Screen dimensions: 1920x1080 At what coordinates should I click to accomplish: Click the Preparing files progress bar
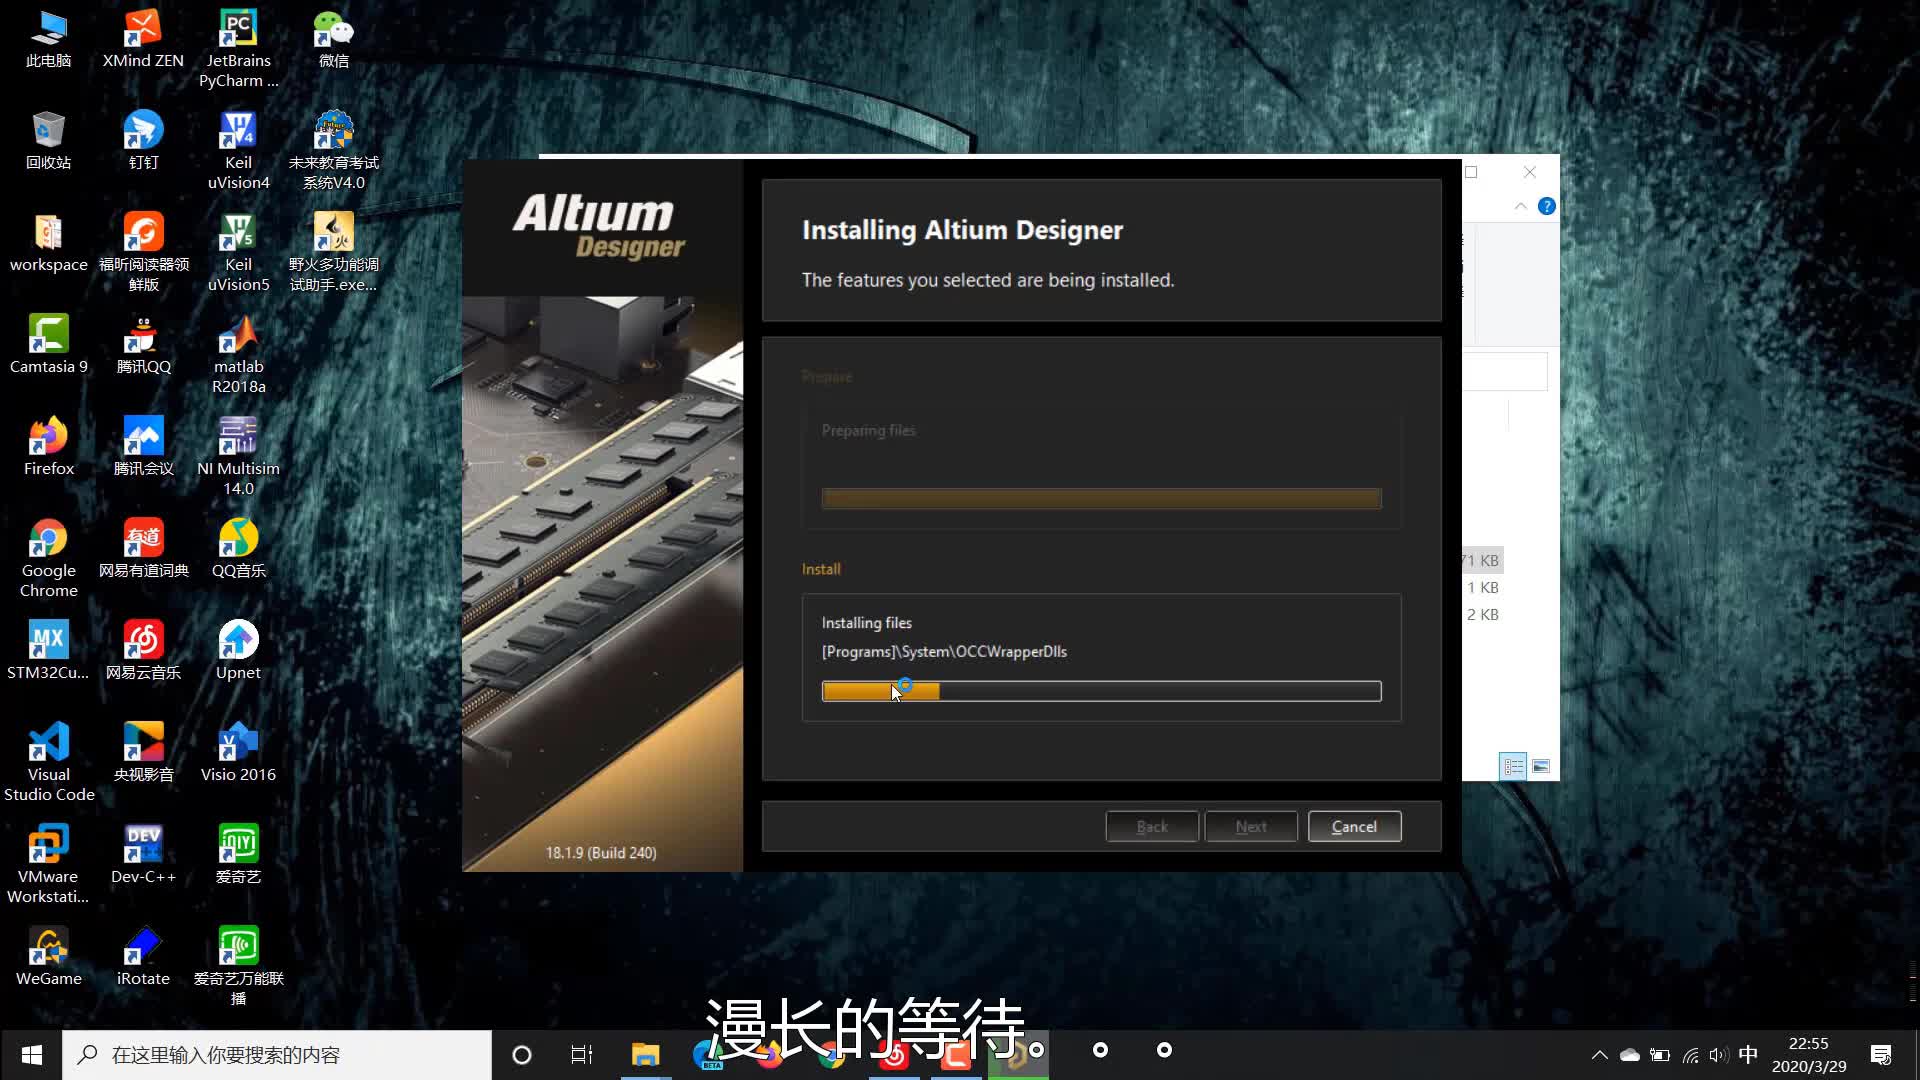1101,499
